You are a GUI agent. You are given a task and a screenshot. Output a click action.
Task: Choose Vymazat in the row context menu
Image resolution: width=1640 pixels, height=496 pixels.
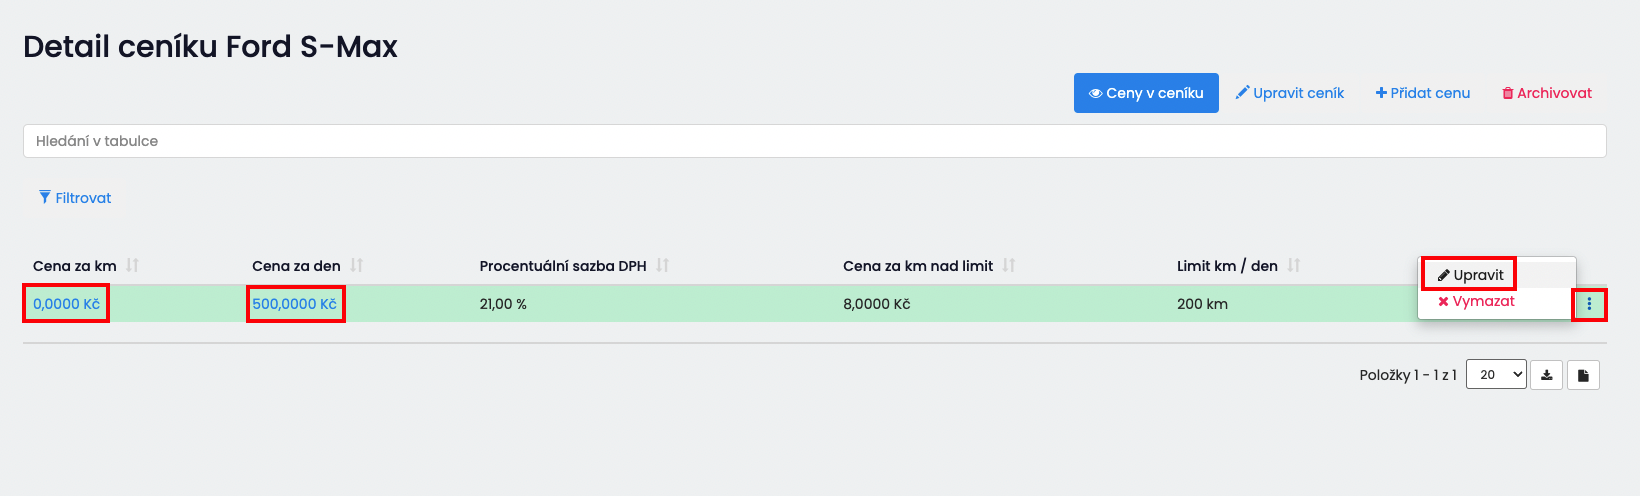(x=1476, y=301)
